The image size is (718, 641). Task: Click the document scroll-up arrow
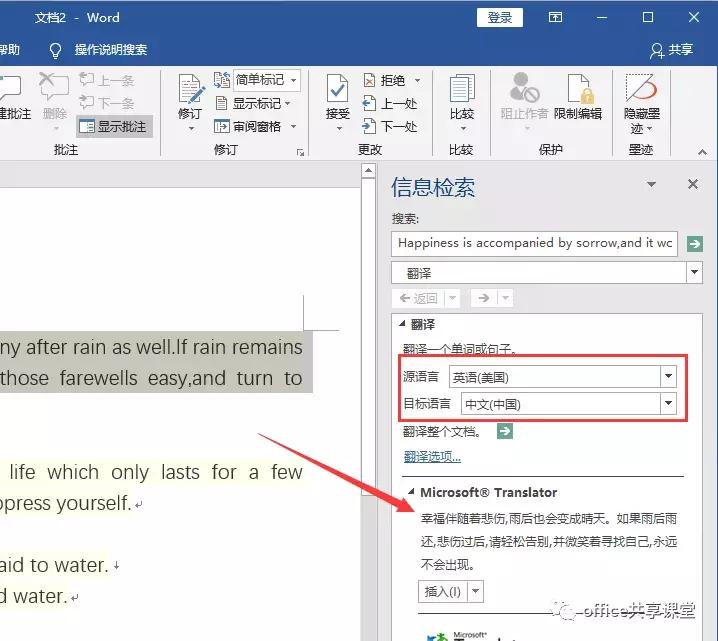coord(368,171)
